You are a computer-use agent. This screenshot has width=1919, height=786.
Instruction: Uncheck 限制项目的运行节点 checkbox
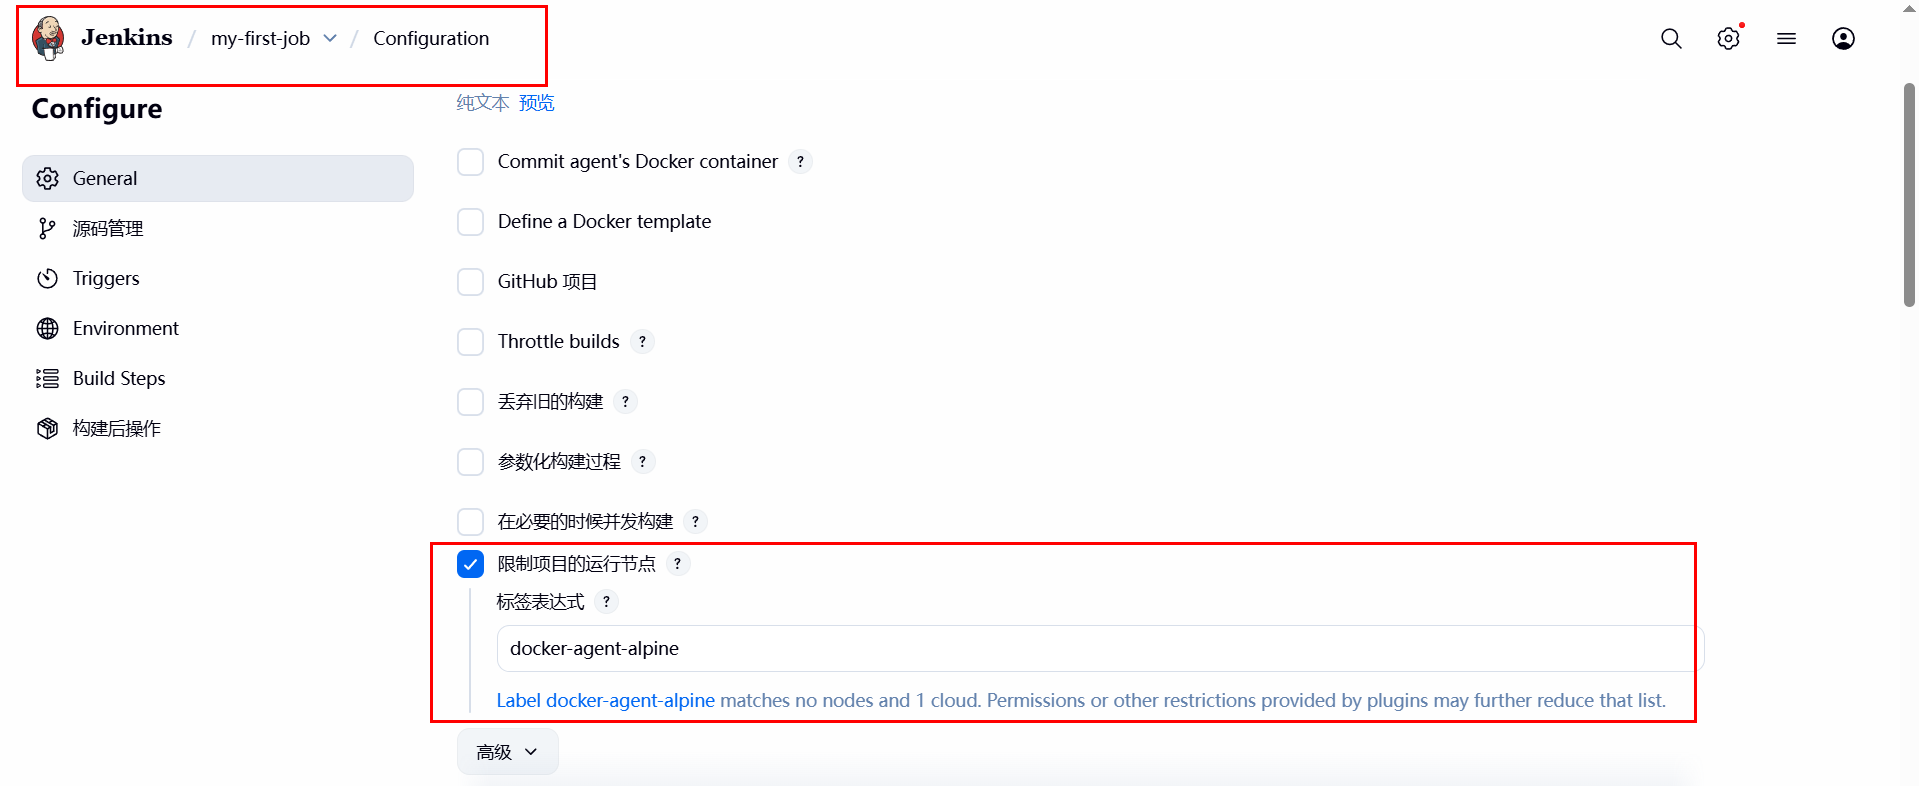(470, 564)
